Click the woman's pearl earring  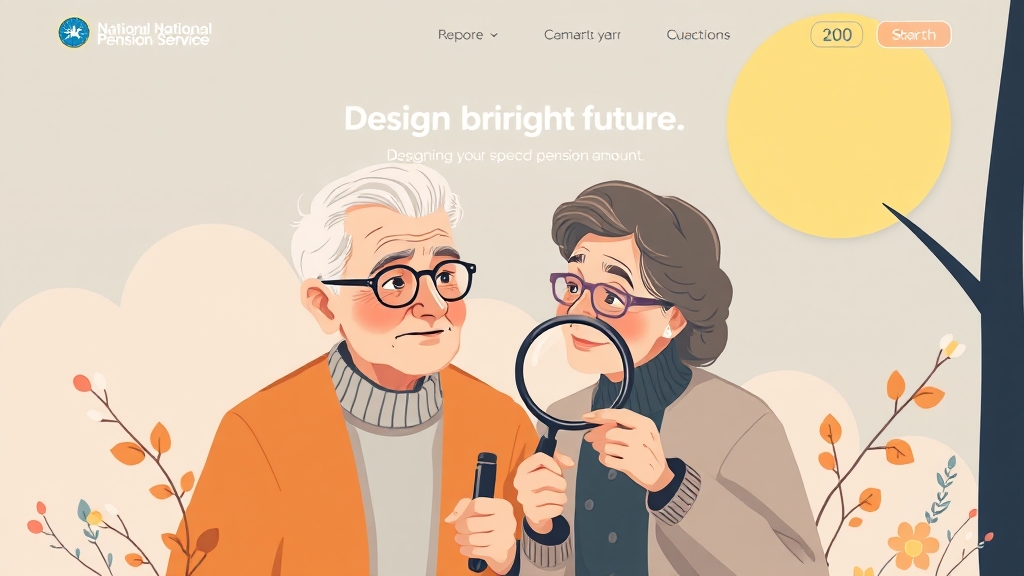[667, 332]
